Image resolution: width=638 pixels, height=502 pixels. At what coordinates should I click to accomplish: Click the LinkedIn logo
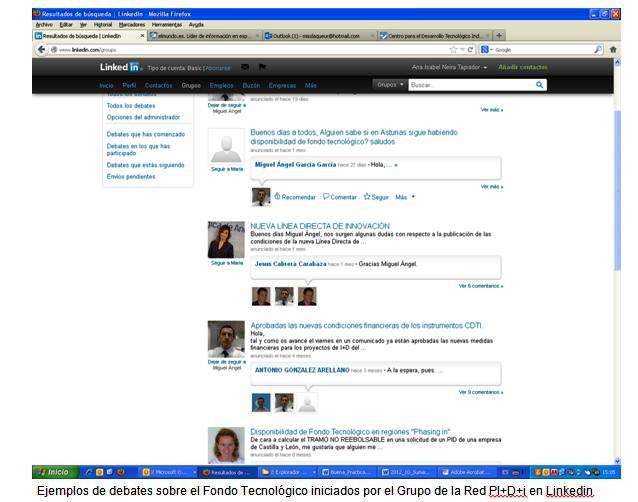tap(120, 67)
